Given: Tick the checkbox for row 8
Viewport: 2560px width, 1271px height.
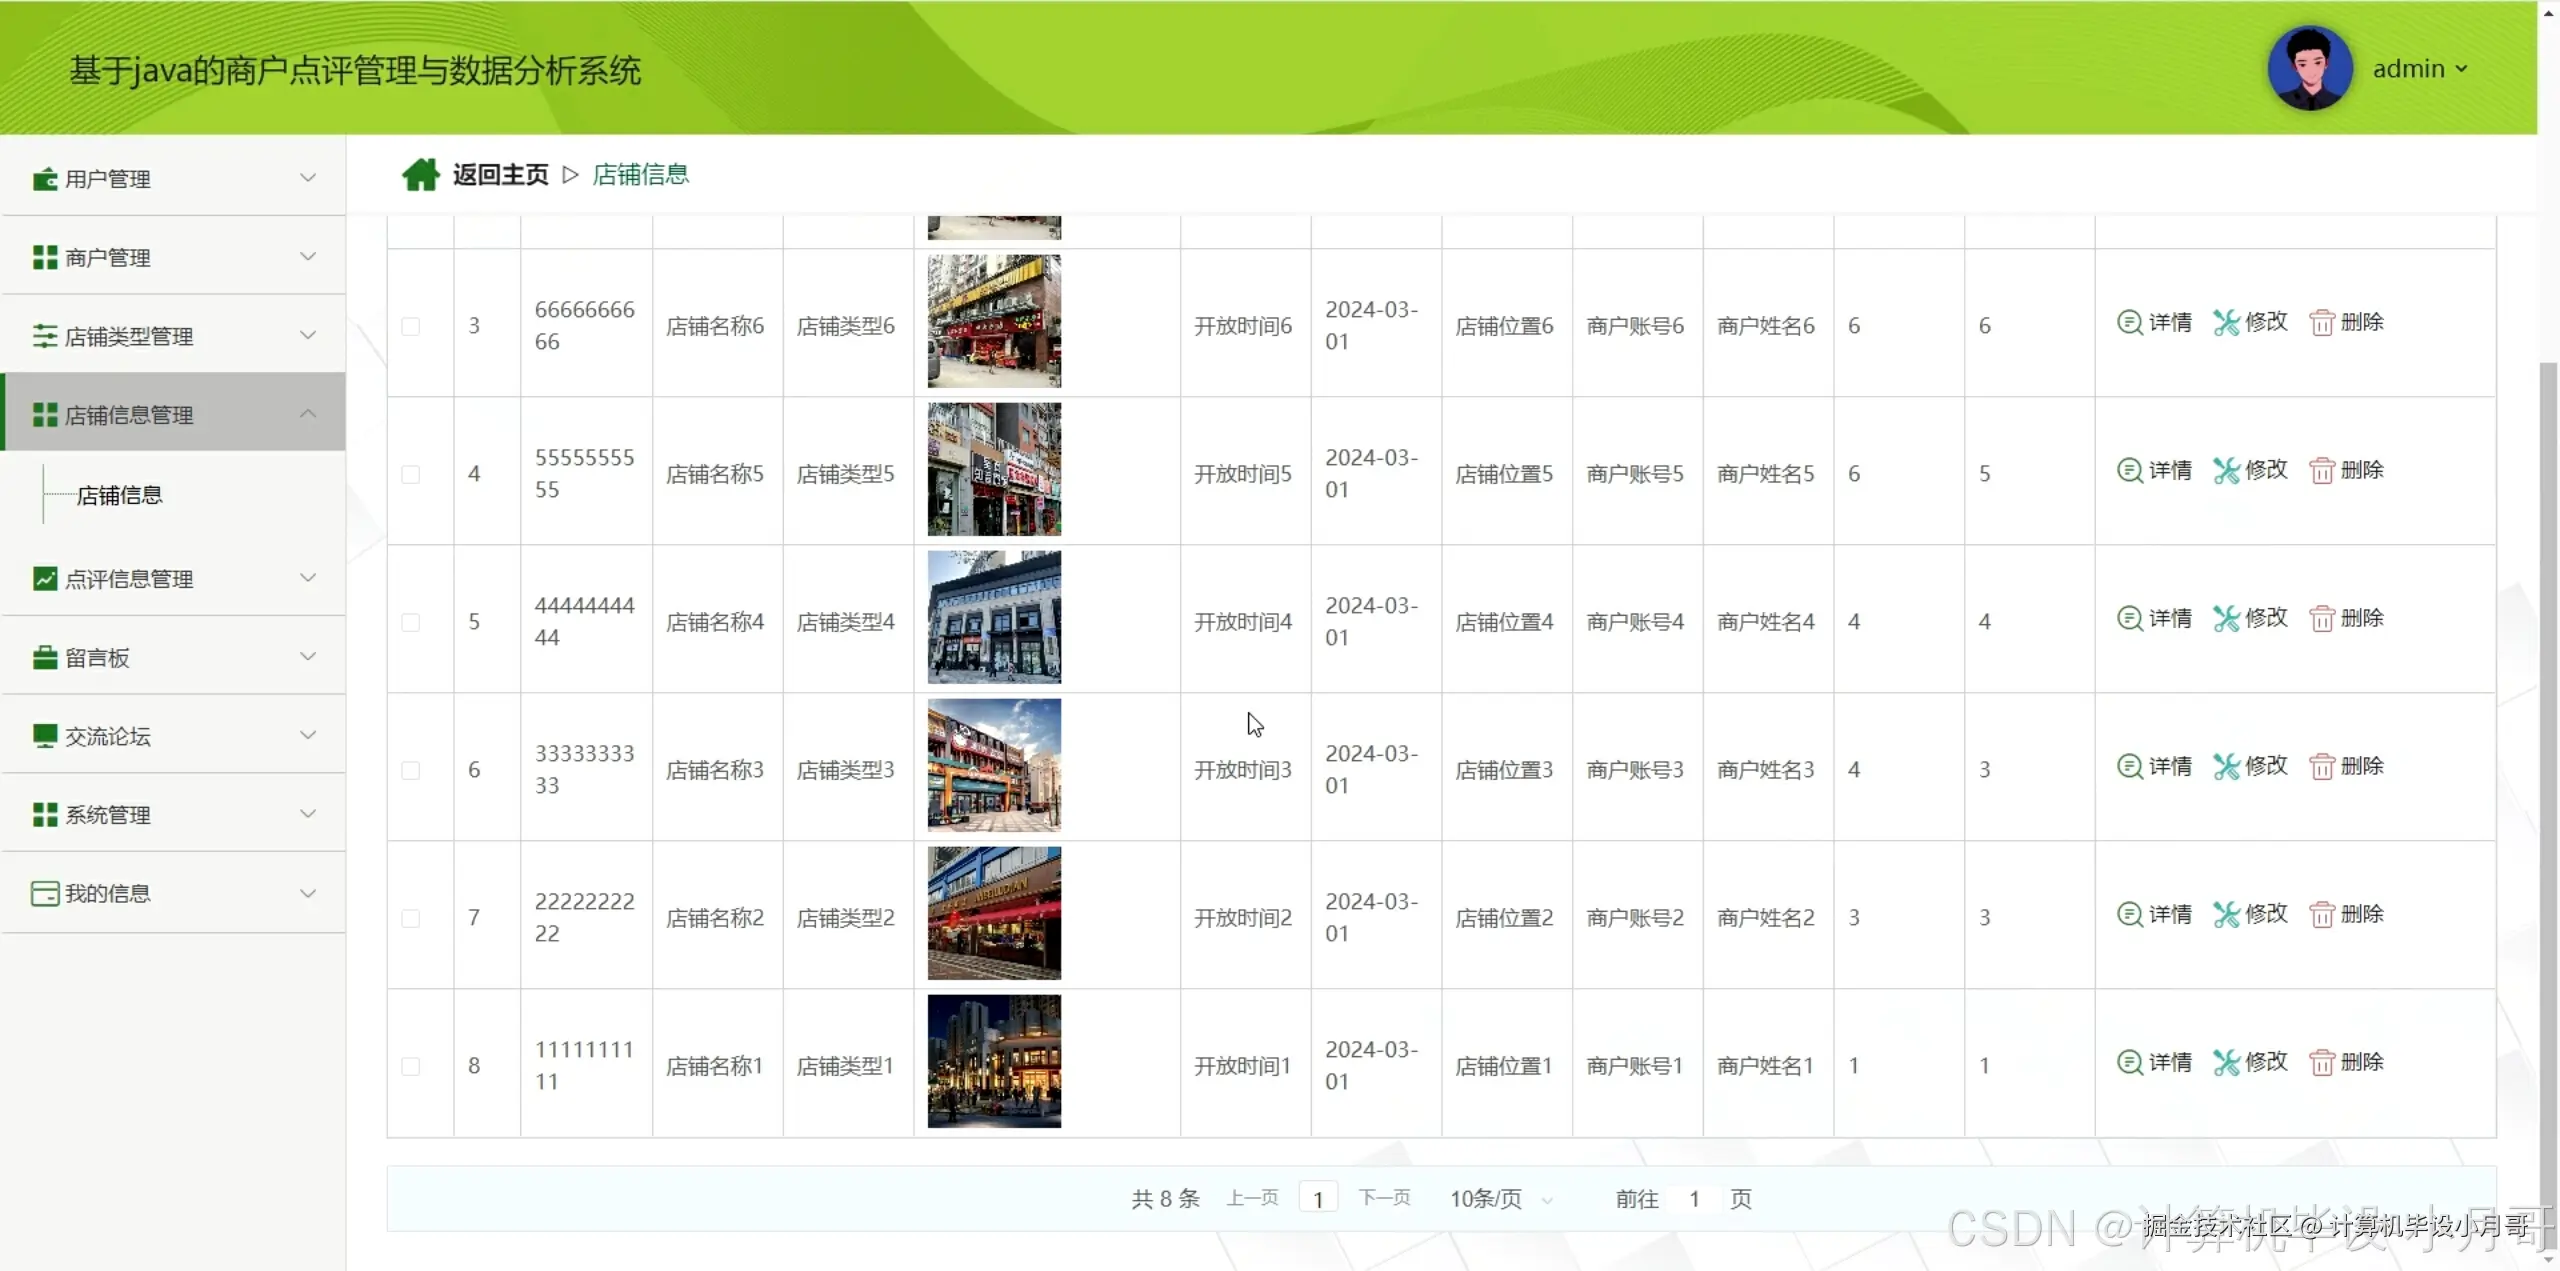Looking at the screenshot, I should point(410,1066).
